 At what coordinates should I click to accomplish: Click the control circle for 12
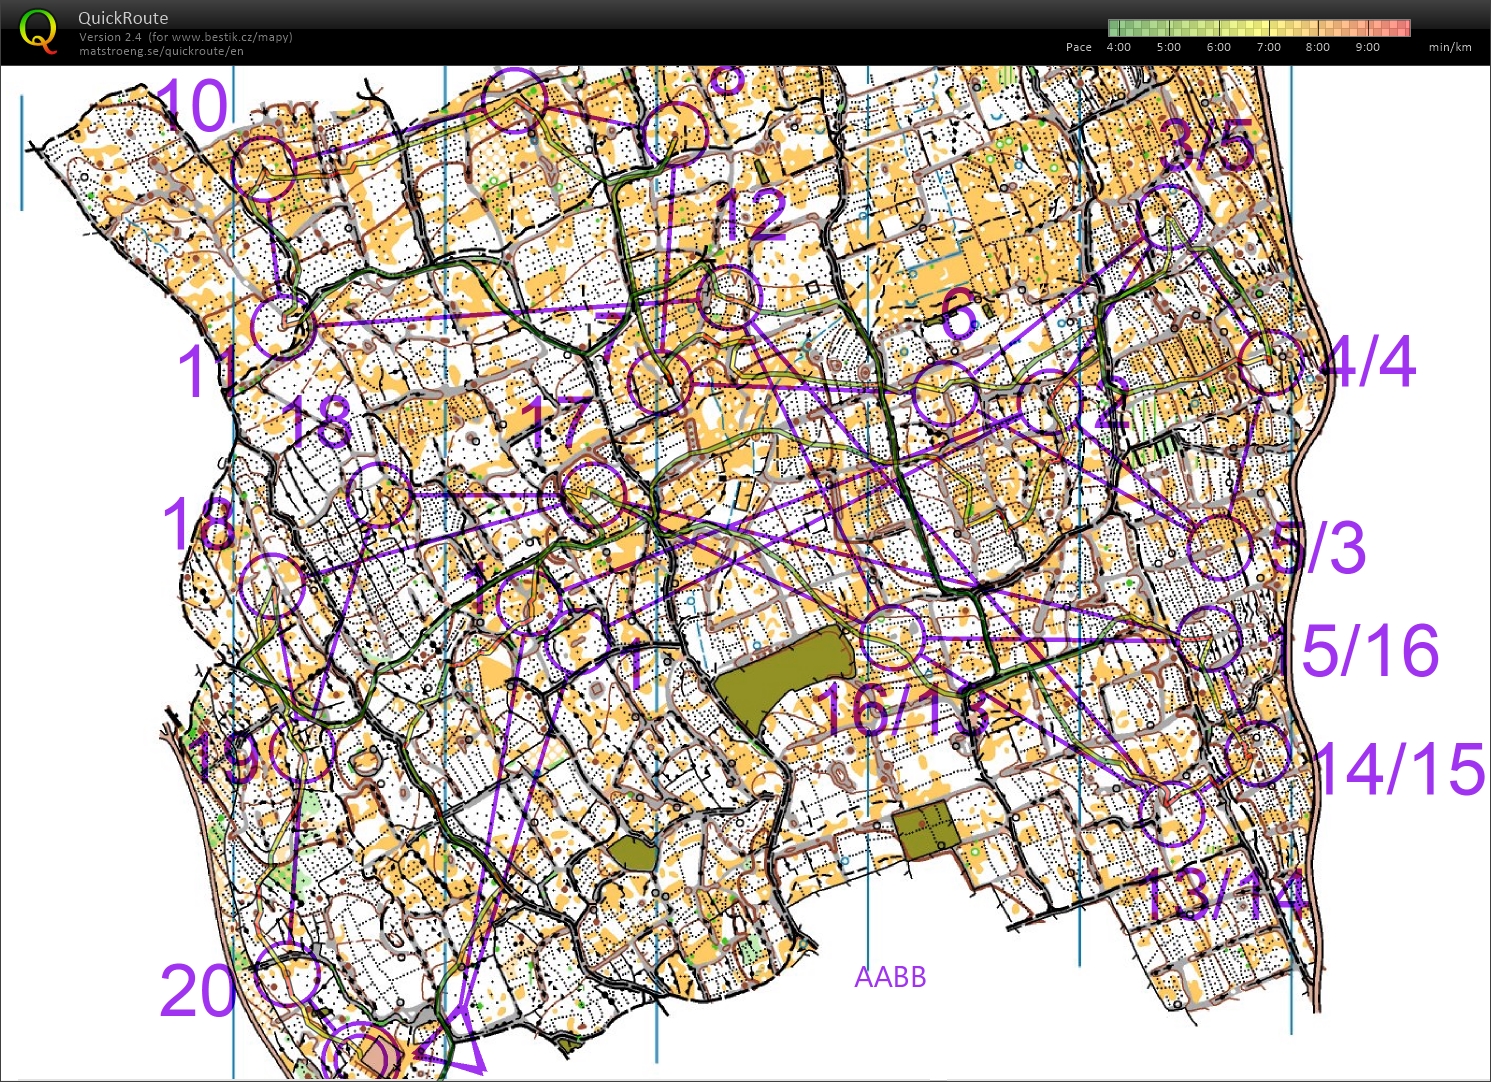pyautogui.click(x=730, y=297)
